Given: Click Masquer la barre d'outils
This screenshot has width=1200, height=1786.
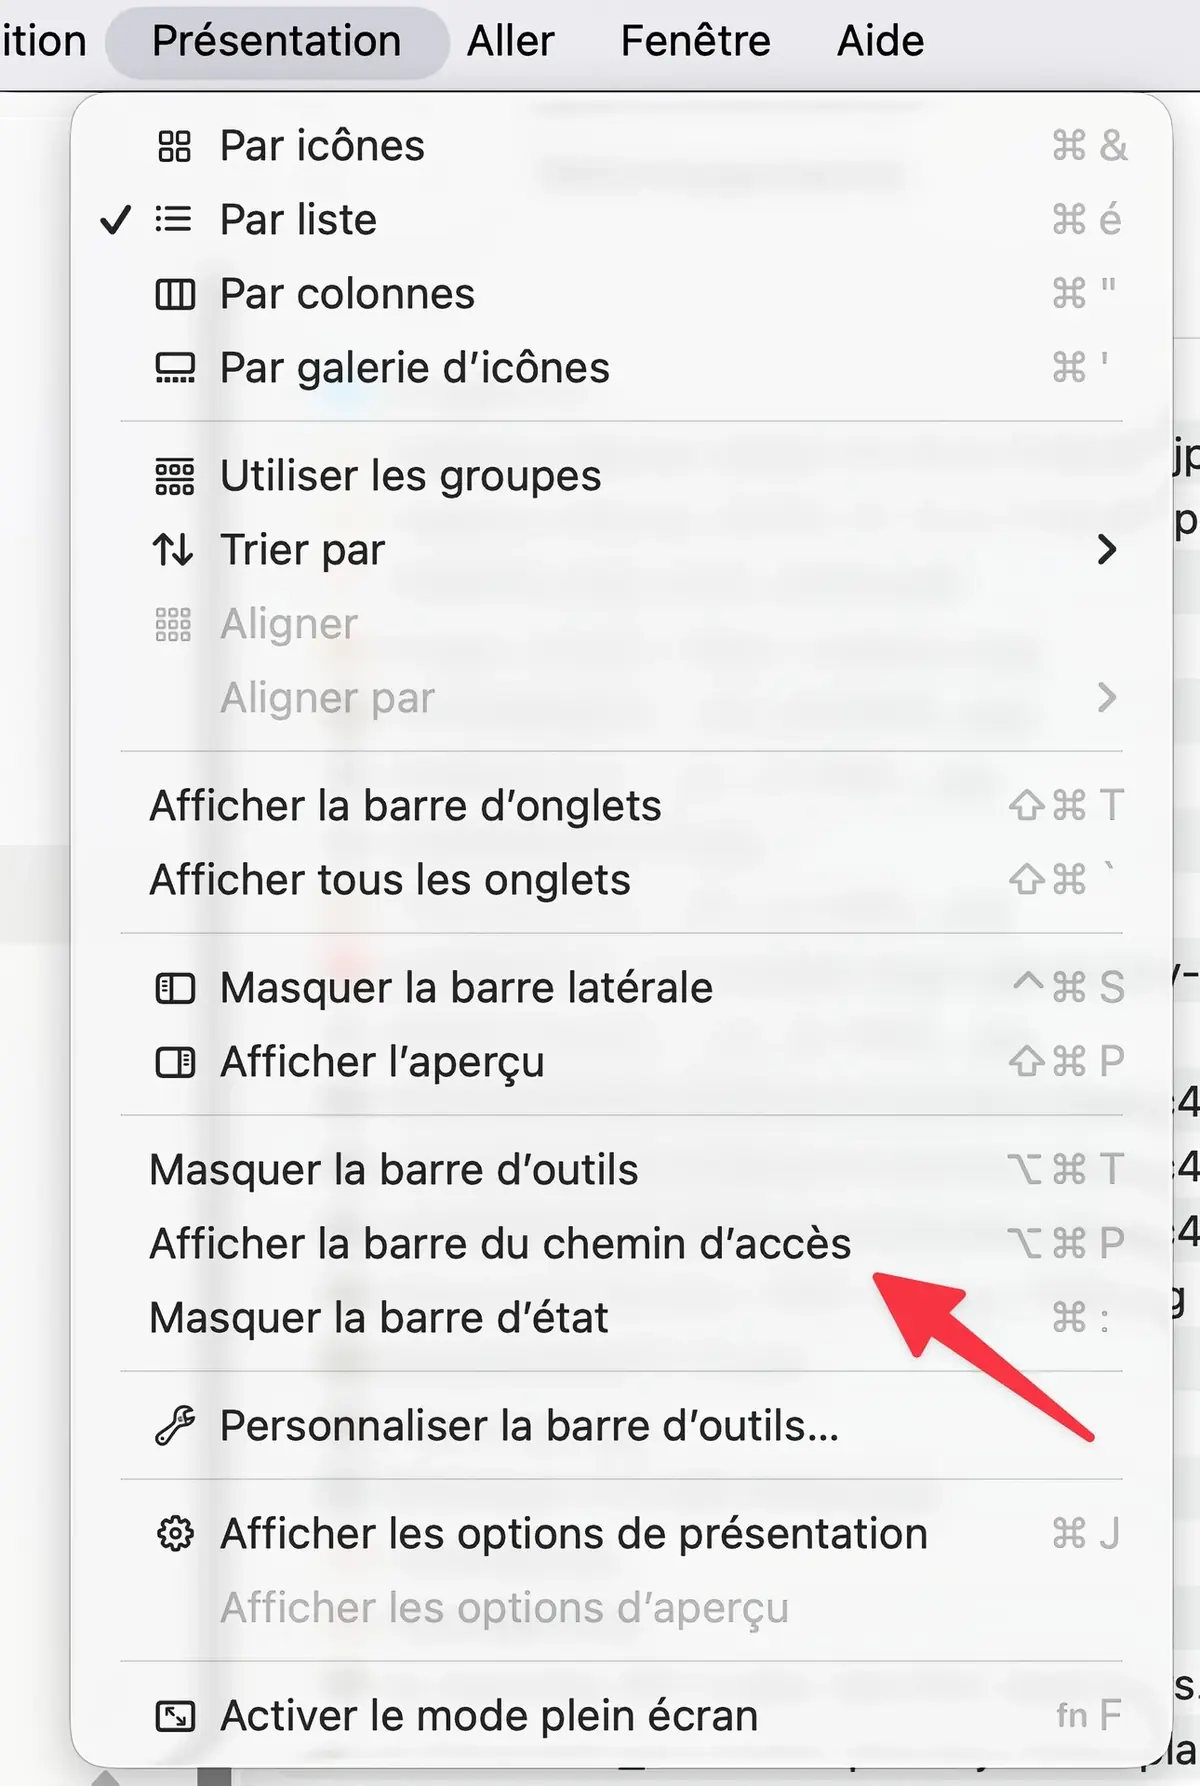Looking at the screenshot, I should coord(394,1169).
